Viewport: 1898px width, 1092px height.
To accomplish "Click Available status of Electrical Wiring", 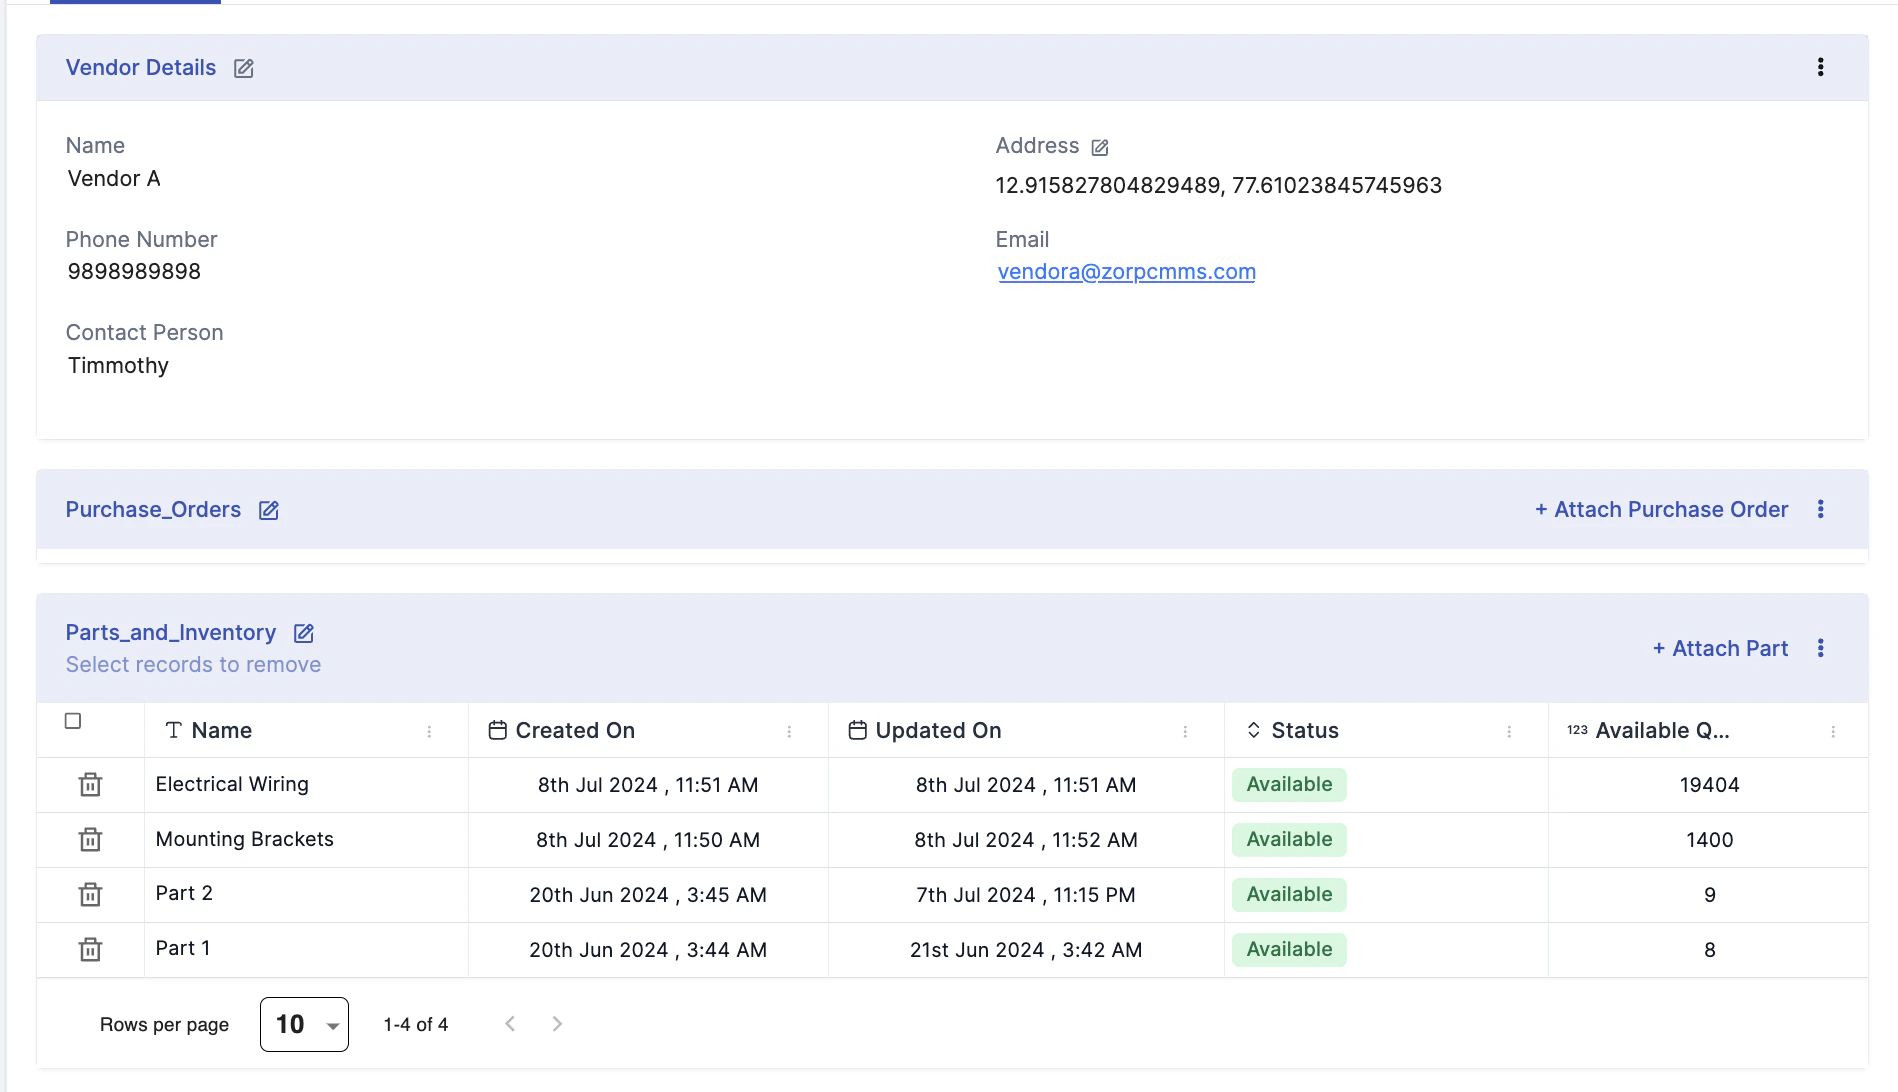I will coord(1289,785).
